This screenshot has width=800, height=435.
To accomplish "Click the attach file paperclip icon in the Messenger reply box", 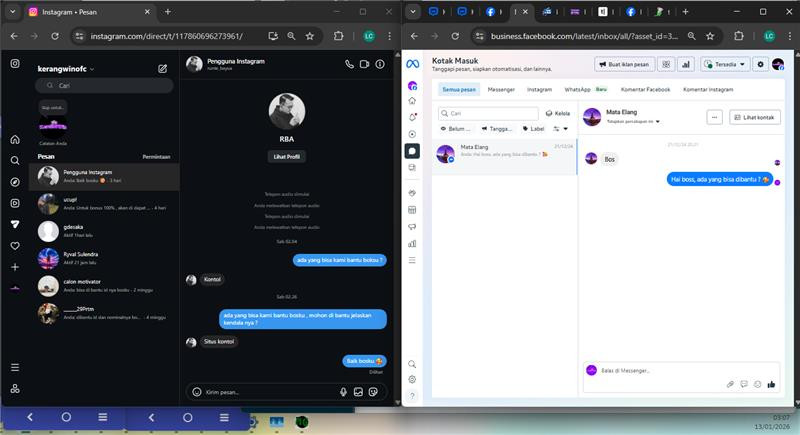I will pos(730,384).
